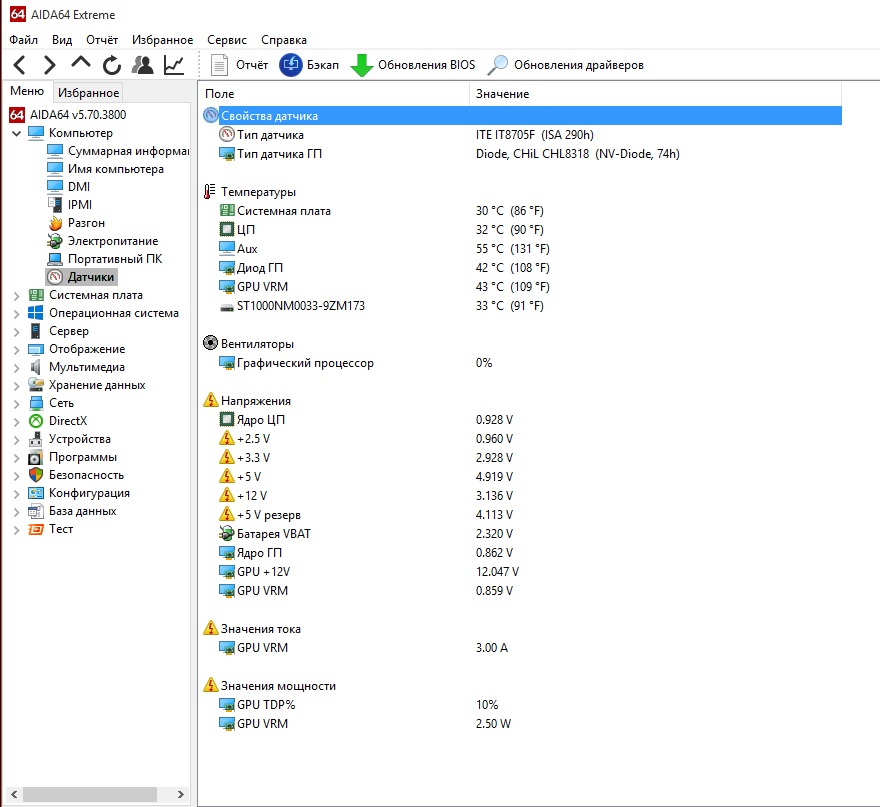Viewport: 880px width, 807px height.
Task: Switch to the Меню tab
Action: pos(27,91)
